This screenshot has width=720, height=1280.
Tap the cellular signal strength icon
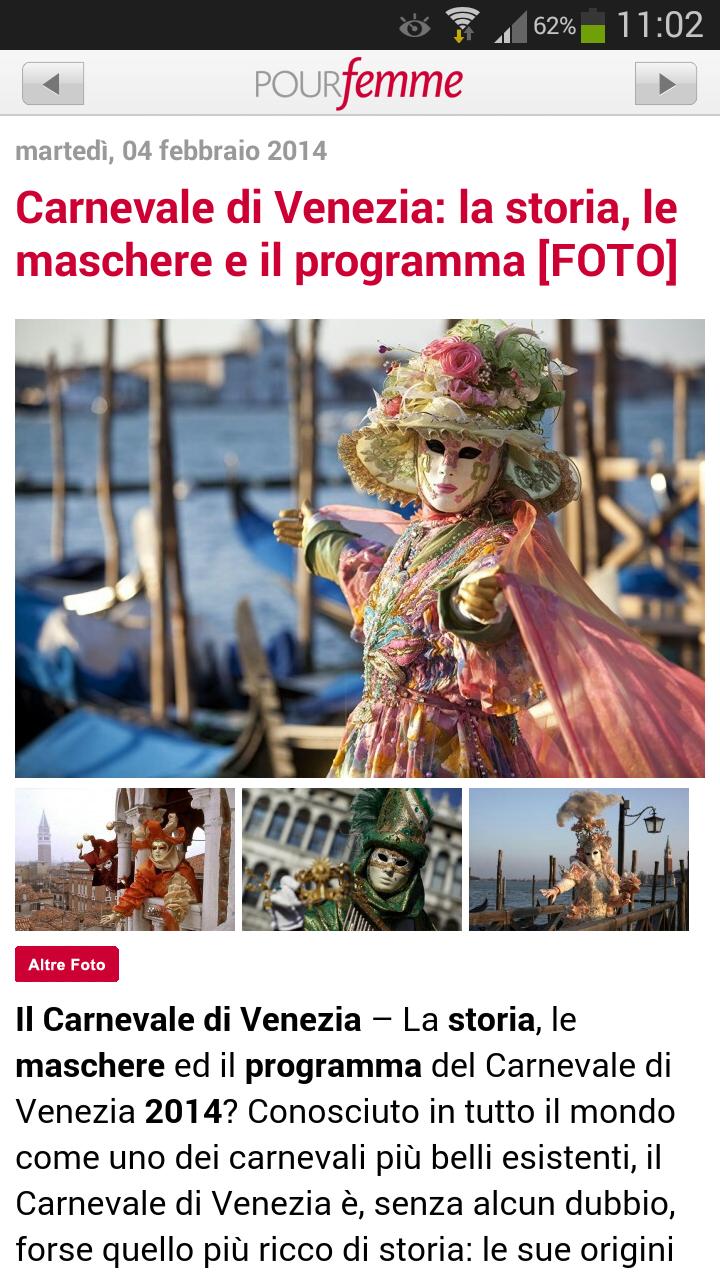click(x=511, y=26)
